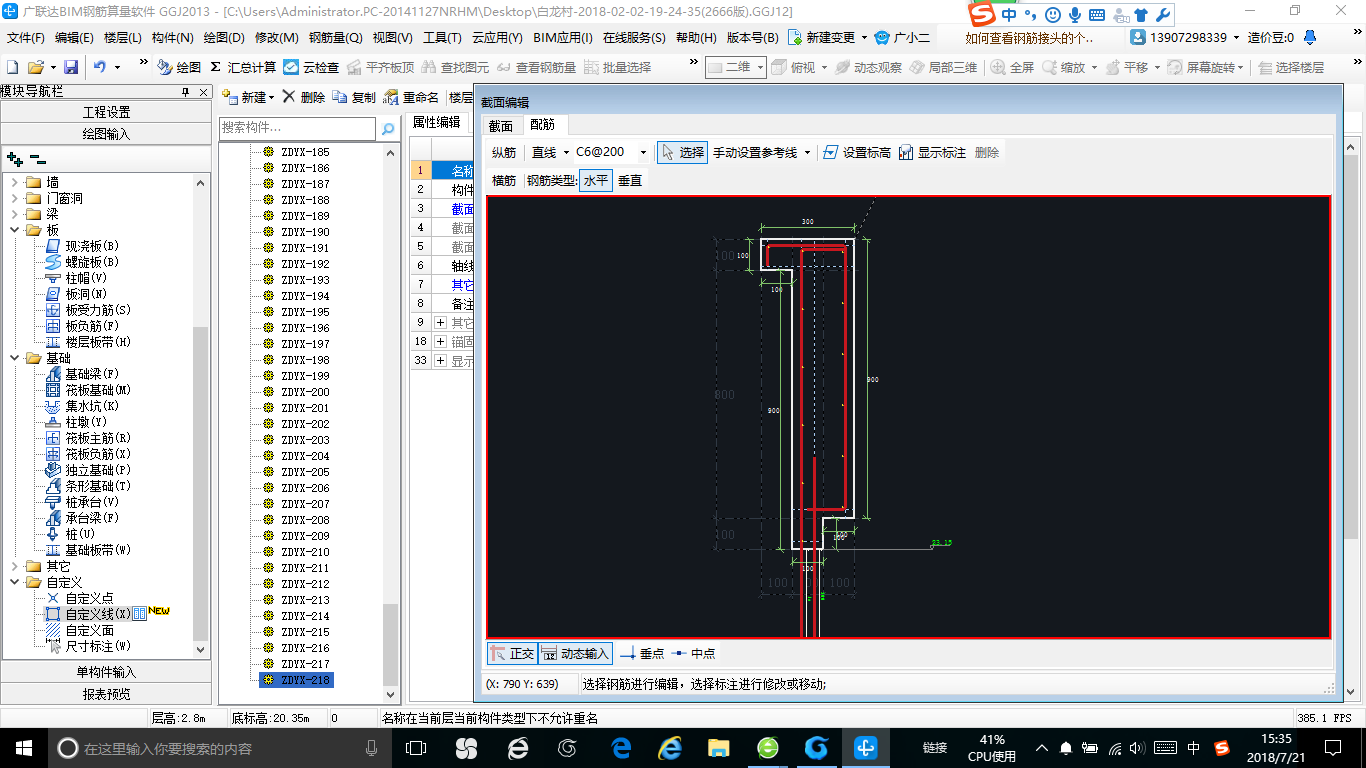The height and width of the screenshot is (768, 1366).
Task: Select 水平 horizontal rebar type
Action: click(x=596, y=180)
